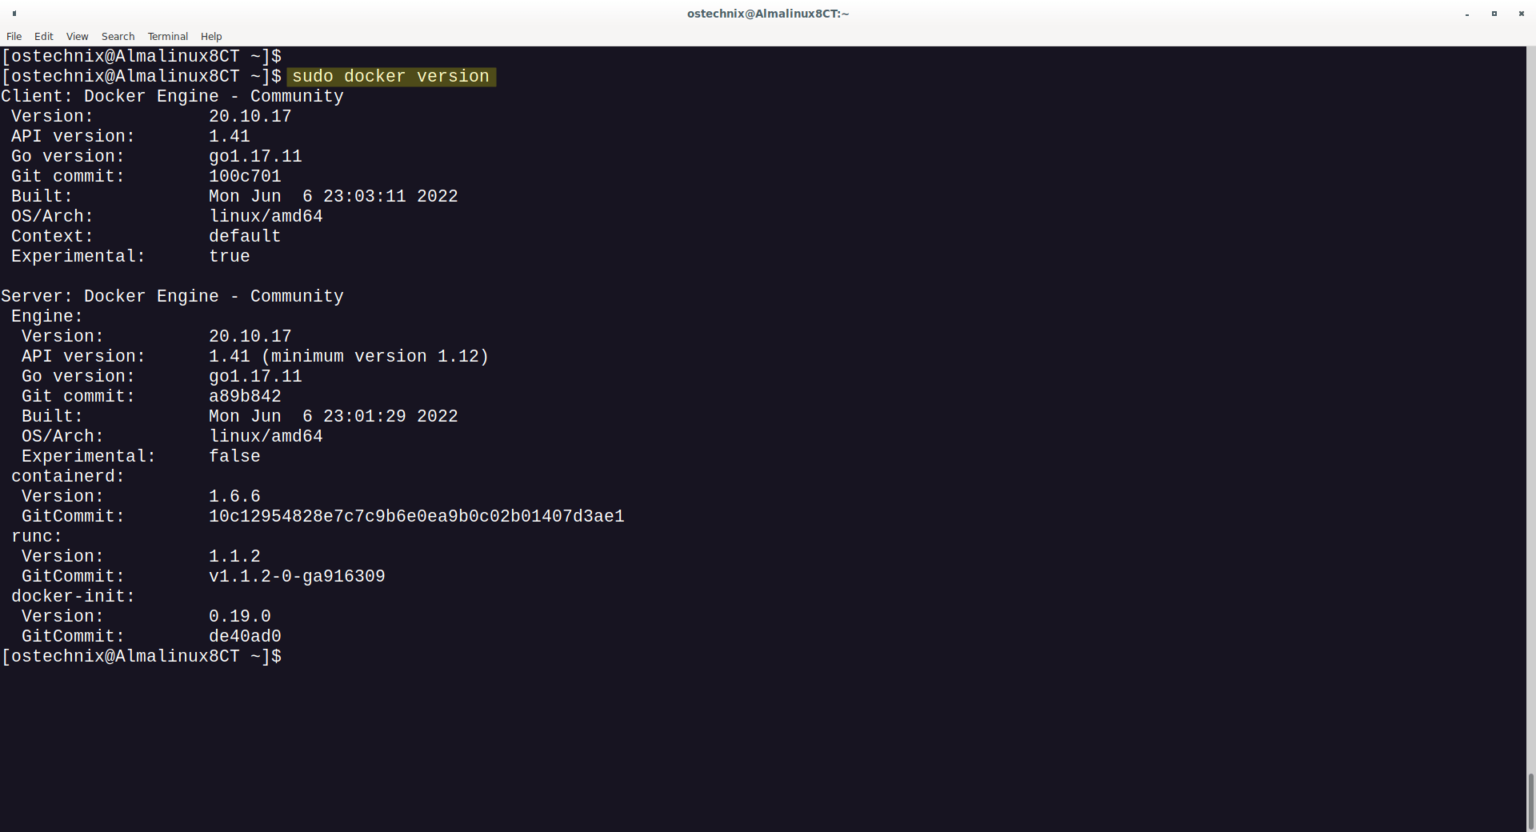Click the window title ostechnix@Almalinux8CT
This screenshot has width=1536, height=832.
(x=767, y=14)
